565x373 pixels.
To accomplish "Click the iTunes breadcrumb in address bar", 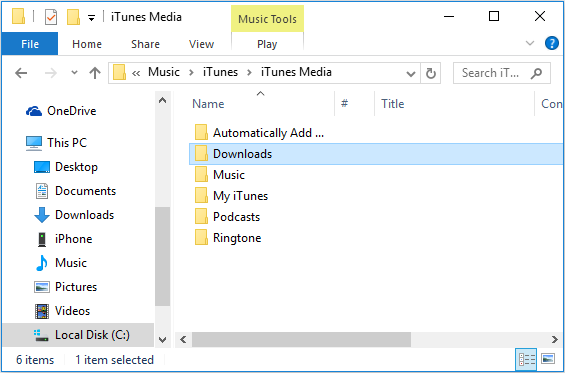I will 220,72.
